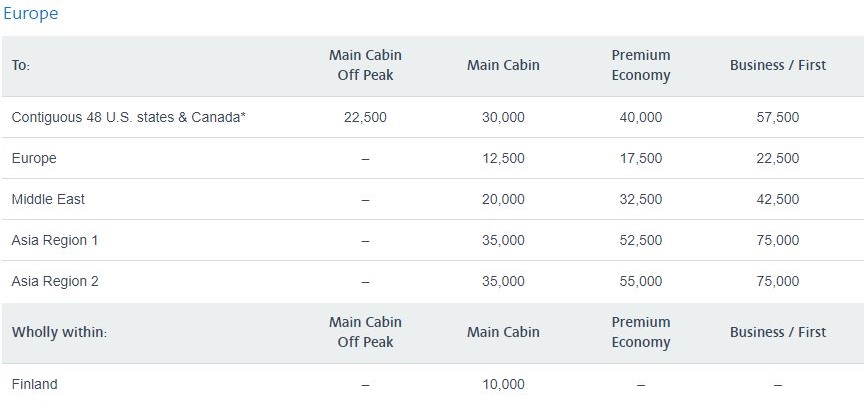Click the 40,000 Premium Economy value
864x402 pixels.
click(x=641, y=117)
